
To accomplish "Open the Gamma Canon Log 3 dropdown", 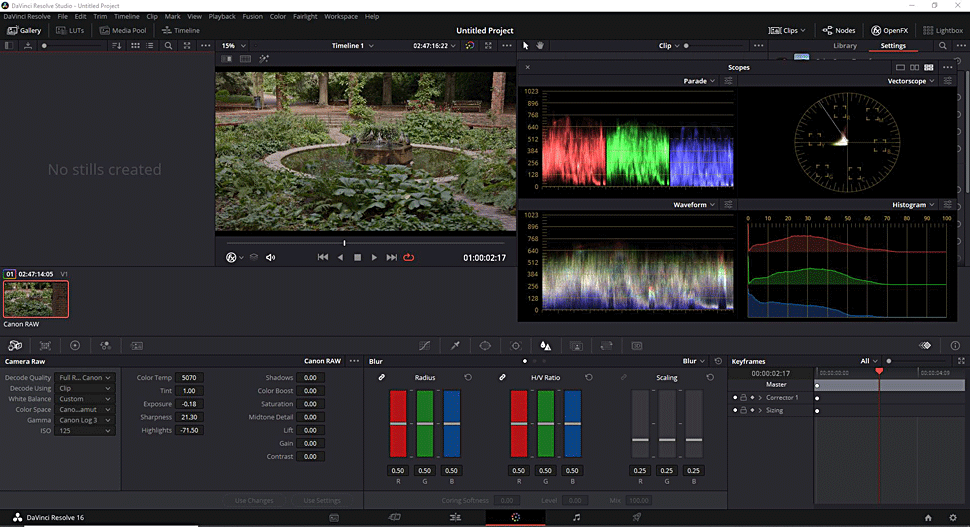I will pos(84,420).
